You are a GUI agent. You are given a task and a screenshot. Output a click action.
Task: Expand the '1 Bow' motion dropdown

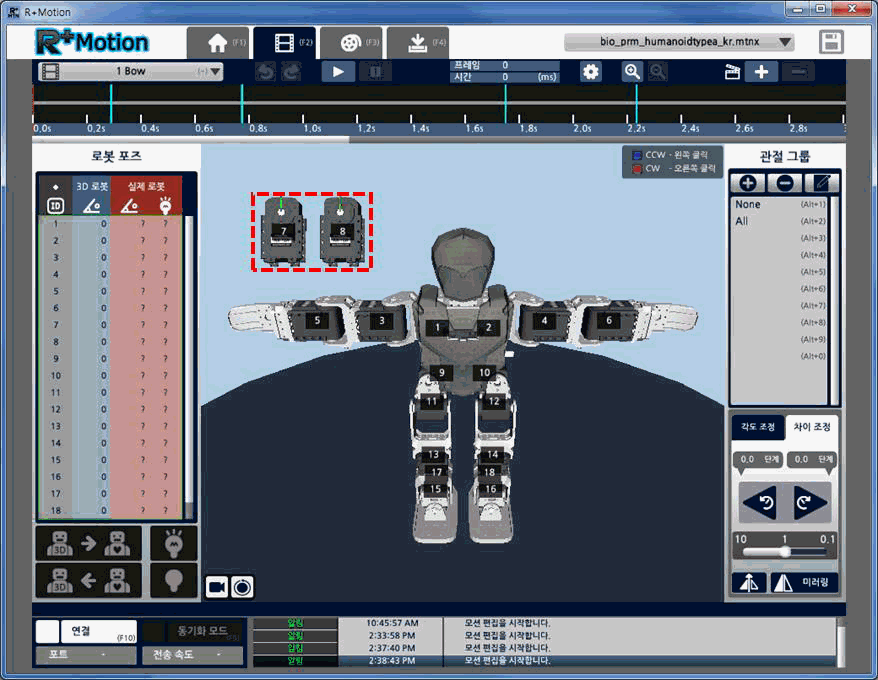tap(130, 72)
